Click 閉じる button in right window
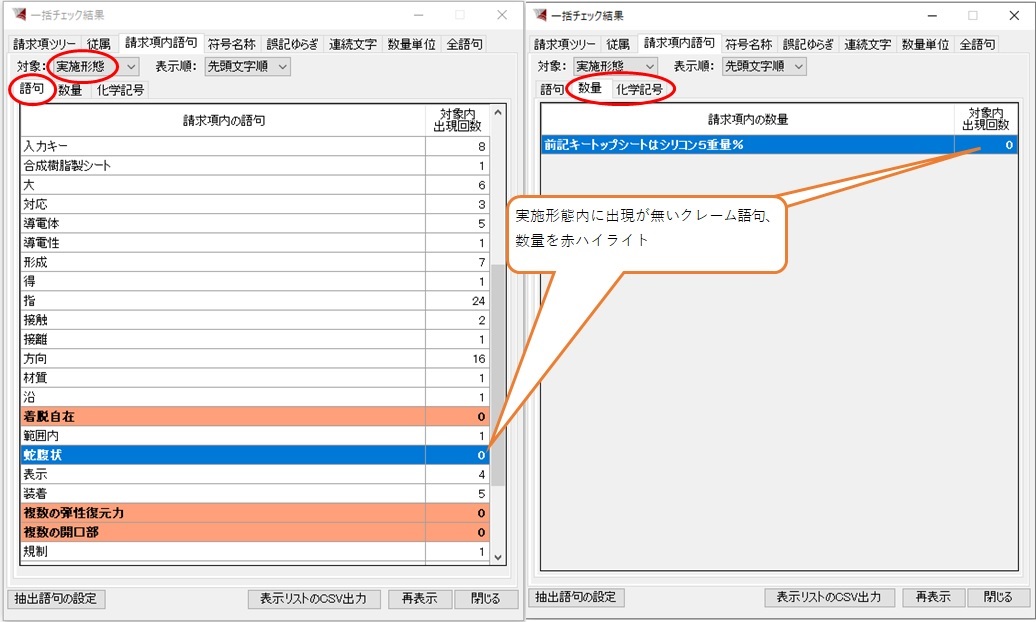The height and width of the screenshot is (622, 1036). click(x=998, y=597)
